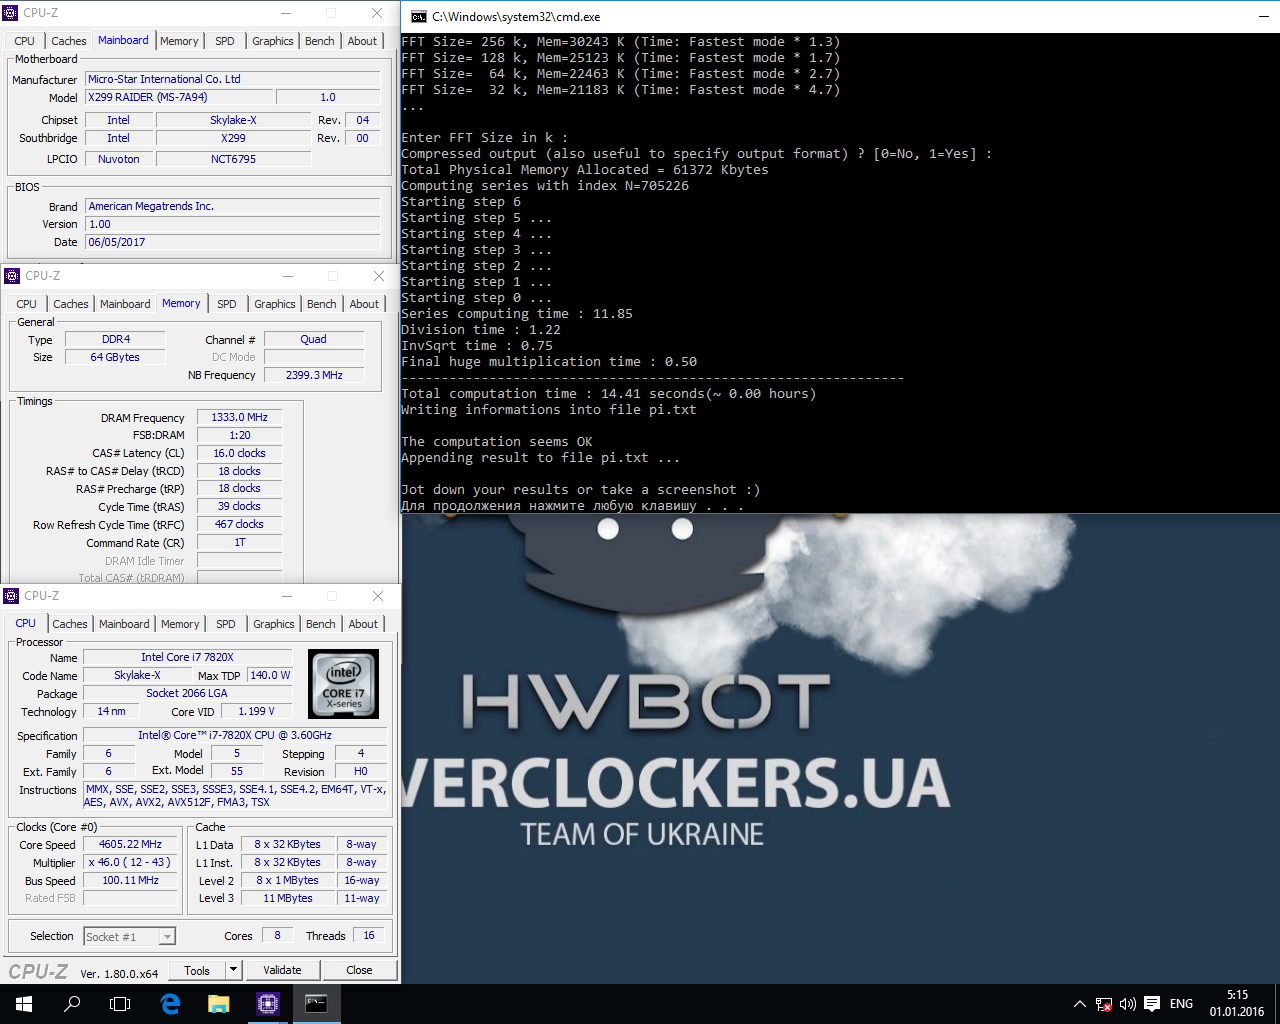Open volume control tray icon
Image resolution: width=1280 pixels, height=1024 pixels.
coord(1128,1004)
